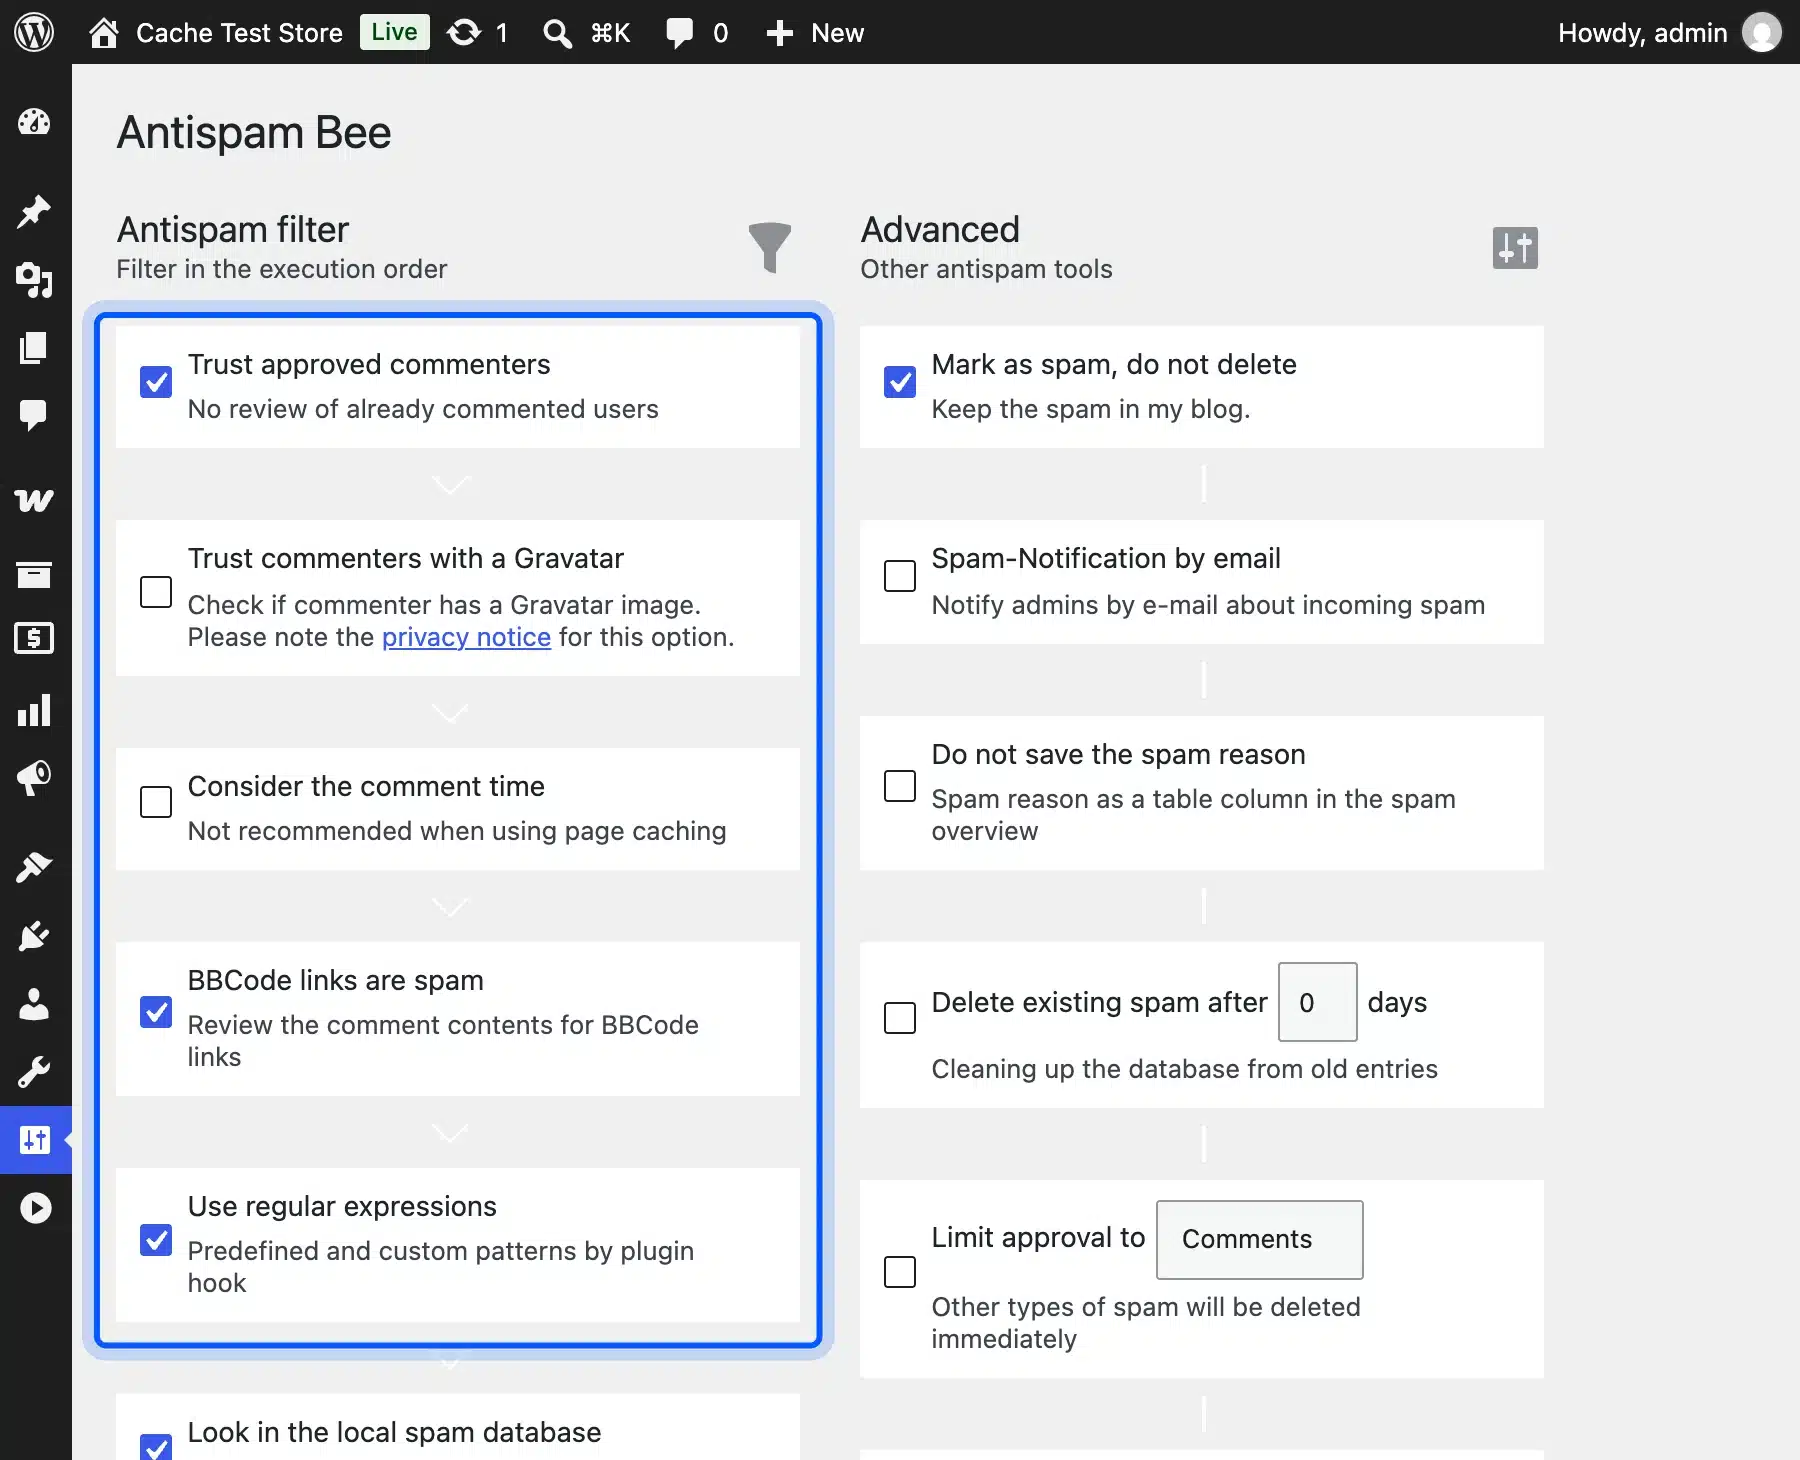
Task: Enable Trust commenters with a Gravatar
Action: tap(156, 592)
